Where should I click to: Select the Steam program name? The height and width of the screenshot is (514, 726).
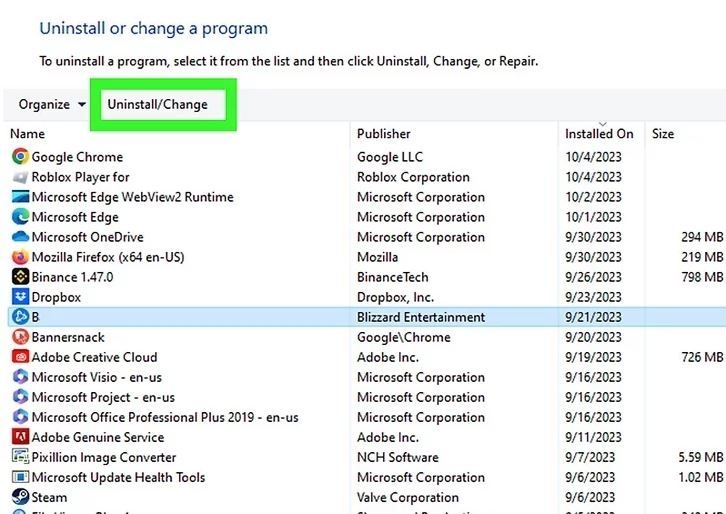[49, 497]
